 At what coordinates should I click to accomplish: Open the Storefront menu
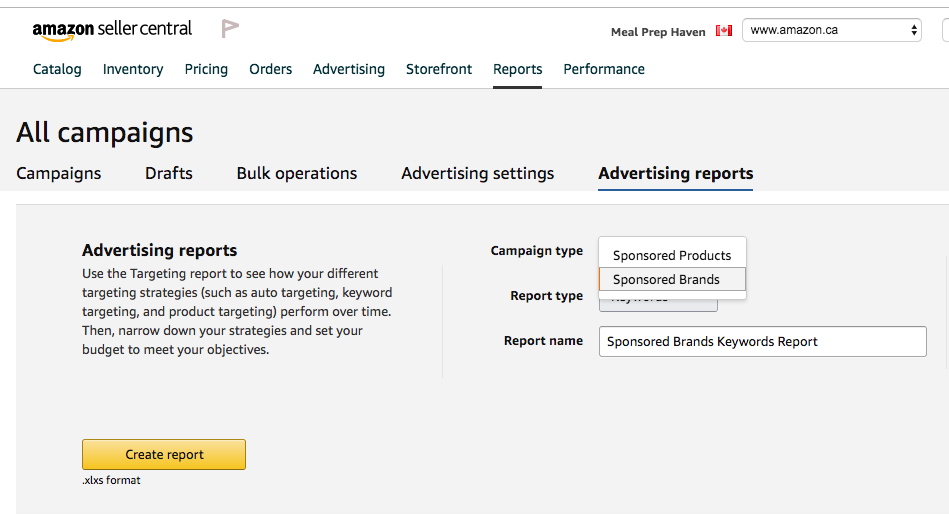439,69
